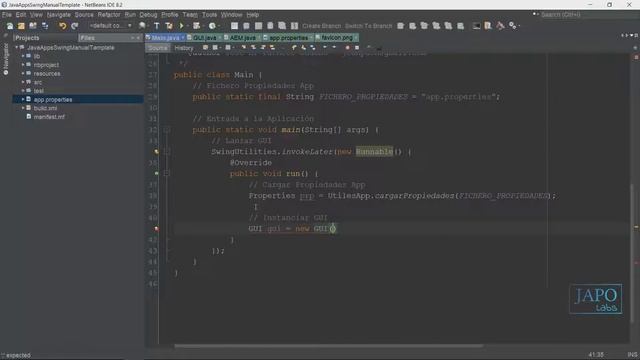Image resolution: width=640 pixels, height=360 pixels.
Task: Click the first grid icon before Create Branch
Action: (234, 26)
